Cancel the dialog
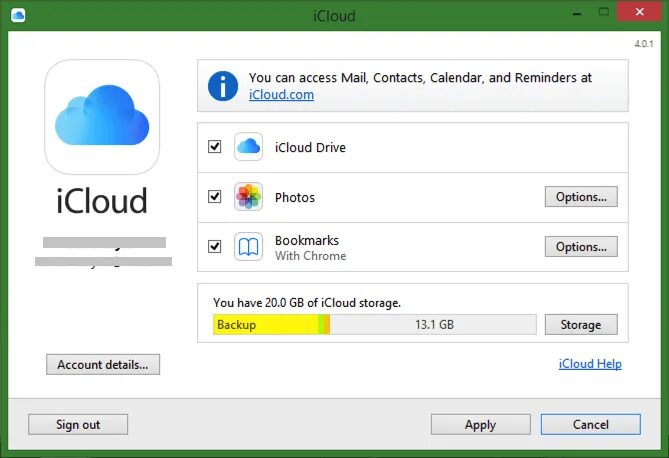This screenshot has height=458, width=669. pos(591,425)
